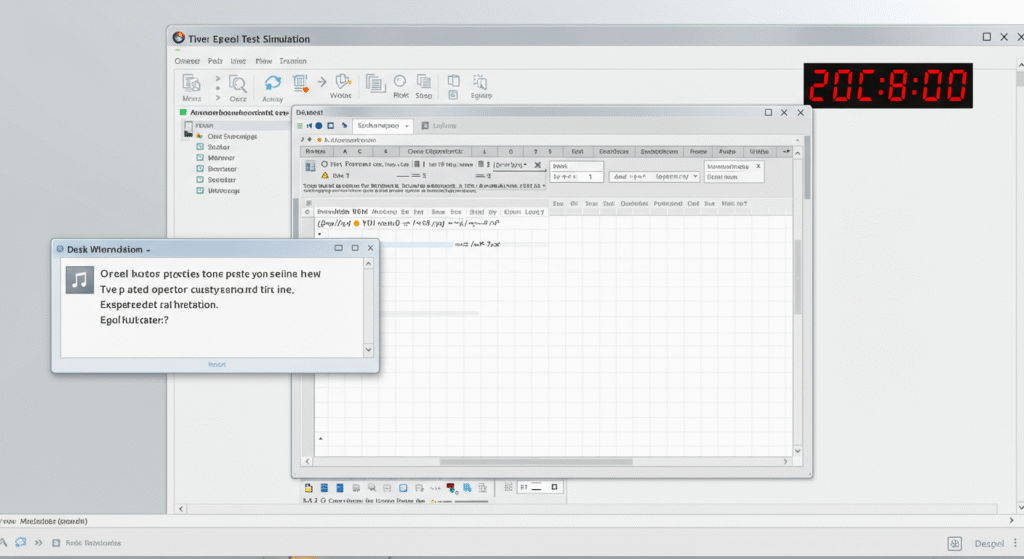Viewport: 1024px width, 559px height.
Task: Select the radio button in the inner panel row
Action: click(324, 163)
